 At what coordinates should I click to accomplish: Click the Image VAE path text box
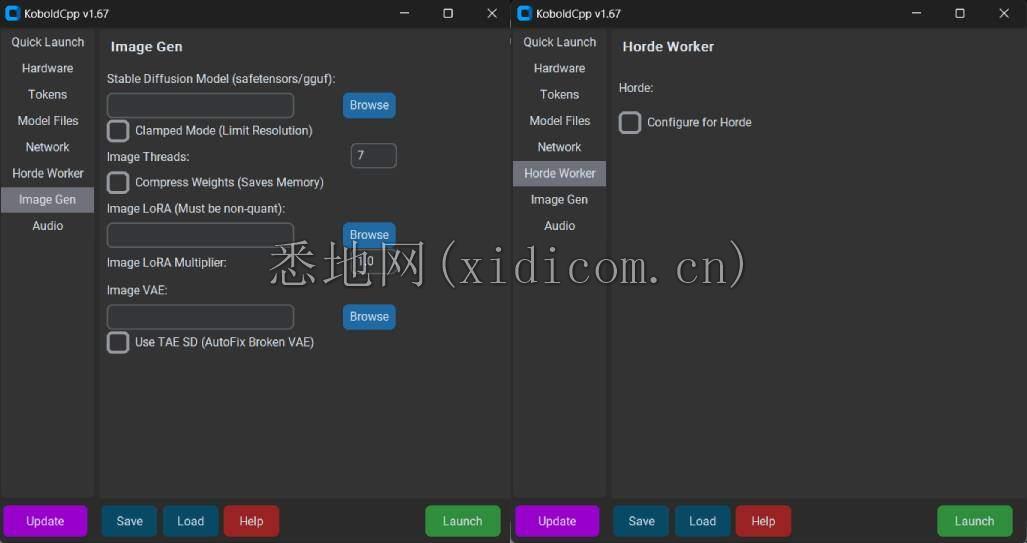200,317
